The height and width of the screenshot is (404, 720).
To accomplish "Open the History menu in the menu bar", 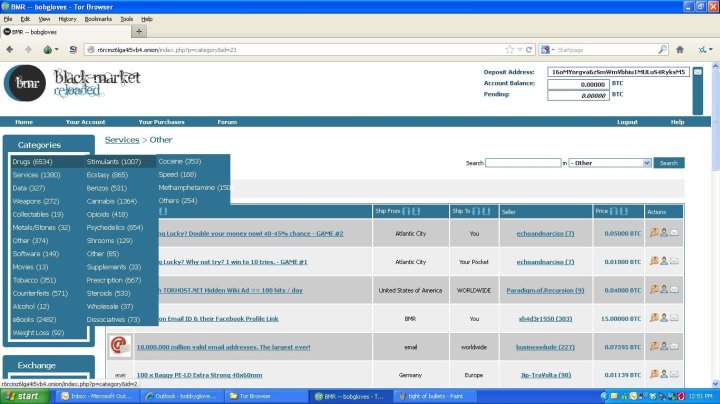I will tap(67, 19).
